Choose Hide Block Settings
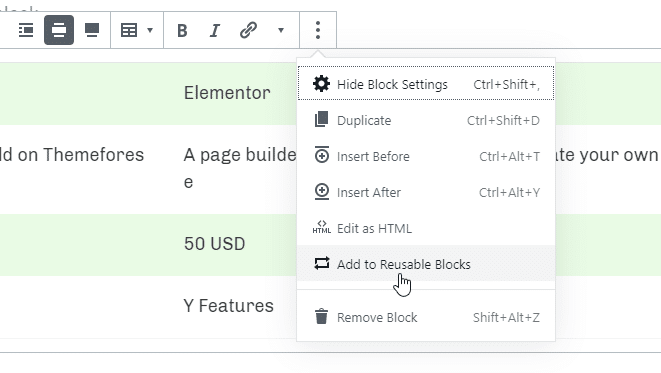This screenshot has width=661, height=373. 426,83
